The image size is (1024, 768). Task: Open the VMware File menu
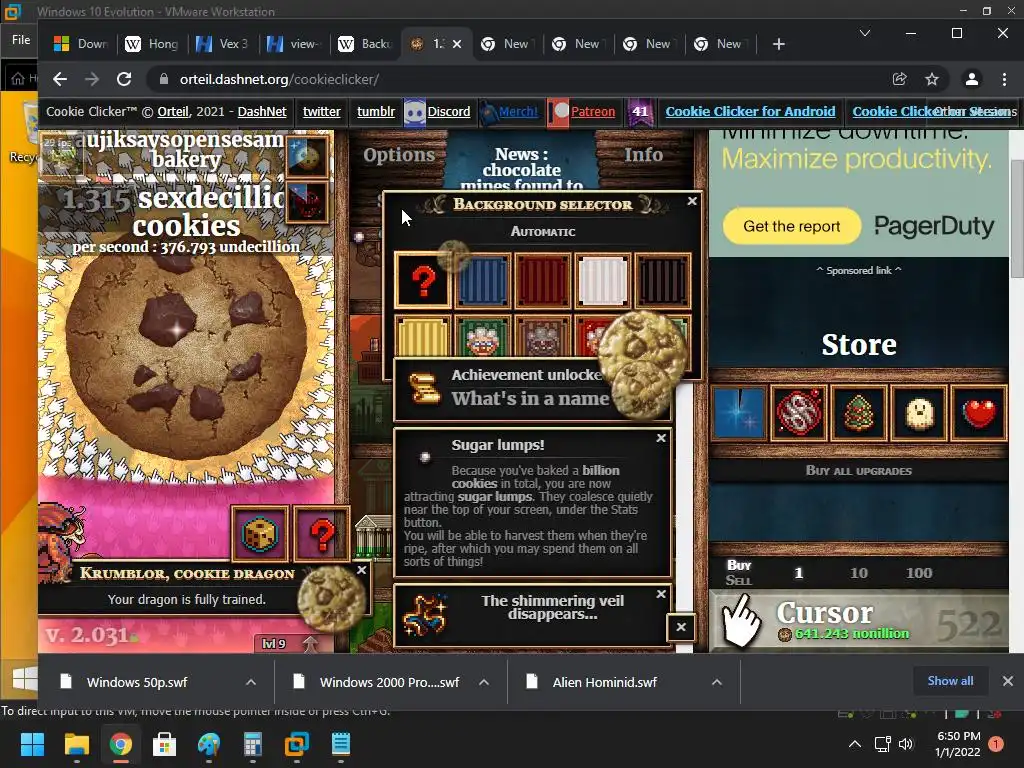[21, 40]
